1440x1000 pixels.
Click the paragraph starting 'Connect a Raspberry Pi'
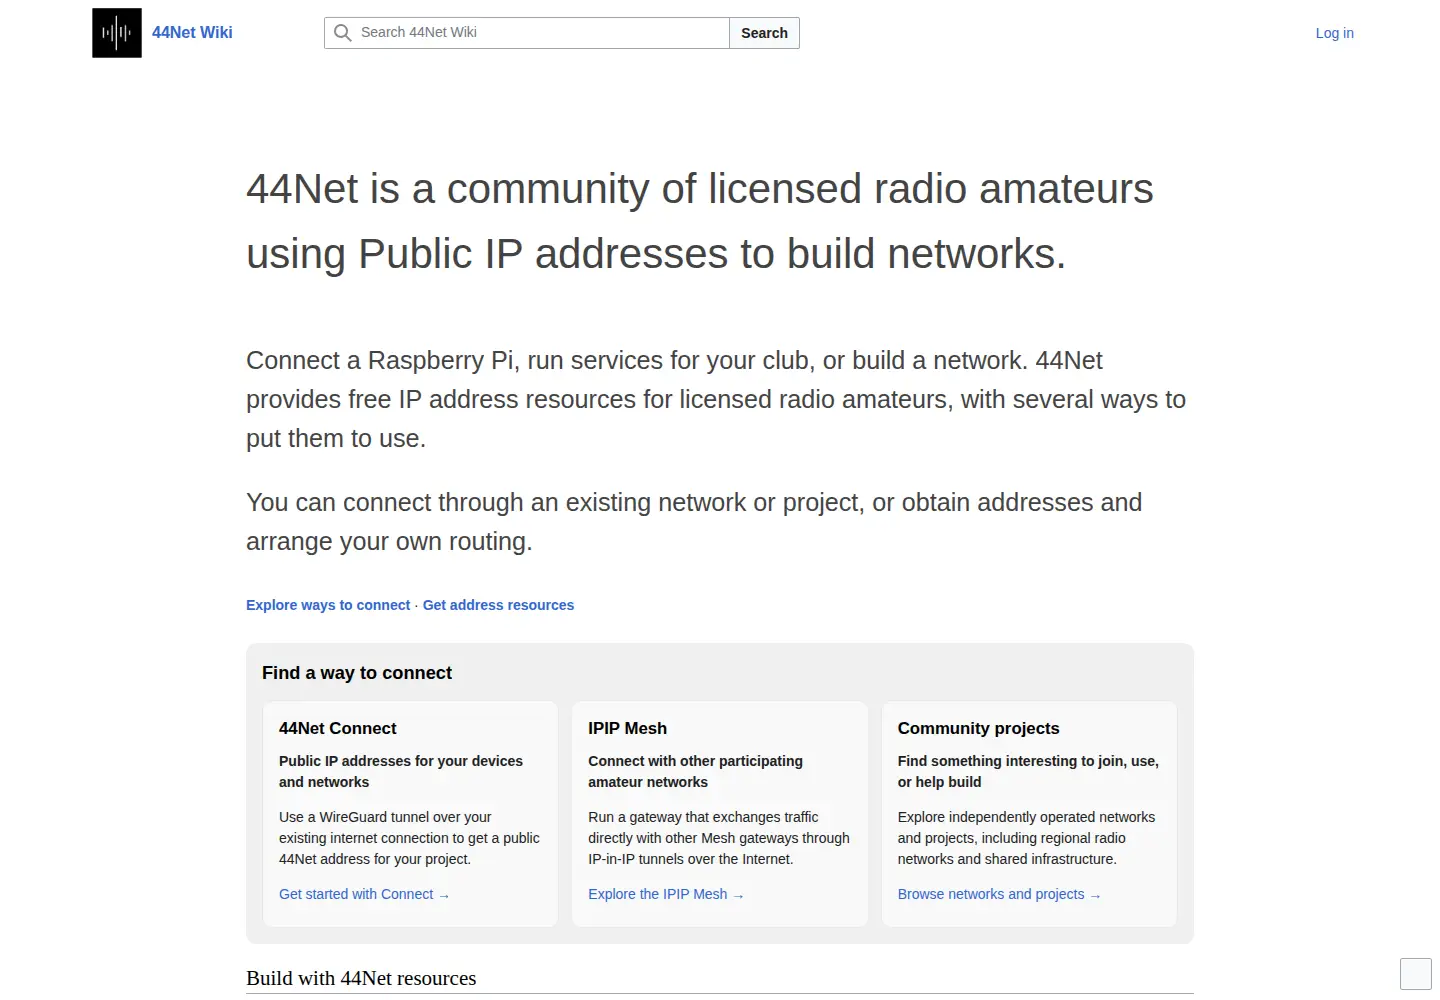(x=716, y=399)
